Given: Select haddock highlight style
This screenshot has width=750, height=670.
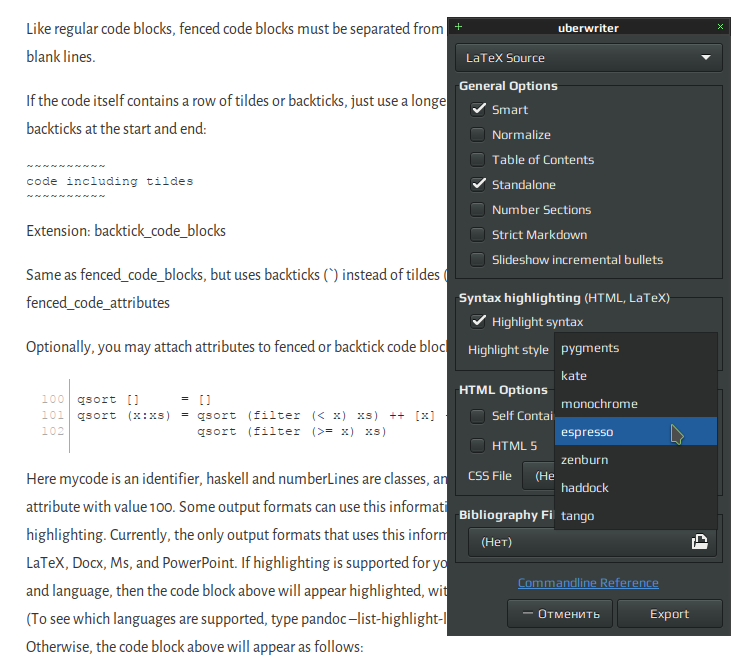Looking at the screenshot, I should (x=636, y=487).
